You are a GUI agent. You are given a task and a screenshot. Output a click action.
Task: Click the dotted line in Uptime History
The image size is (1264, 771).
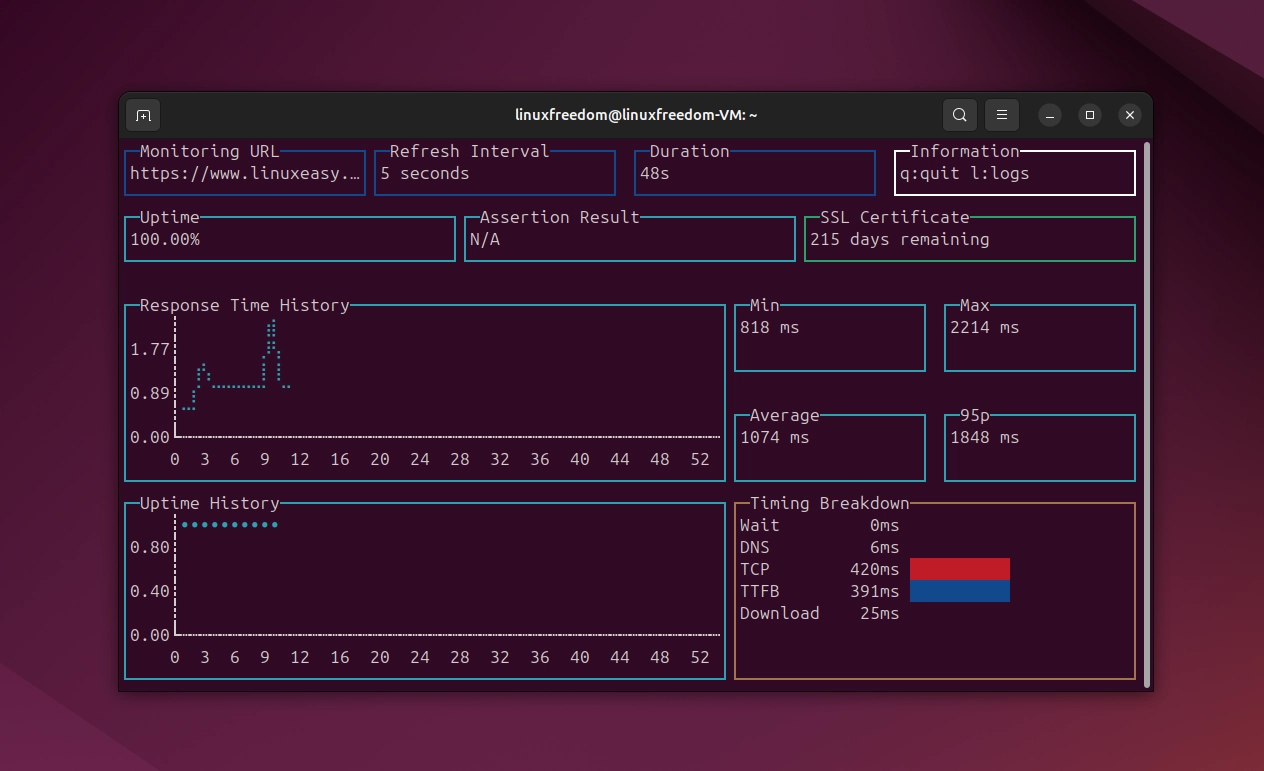pyautogui.click(x=229, y=524)
